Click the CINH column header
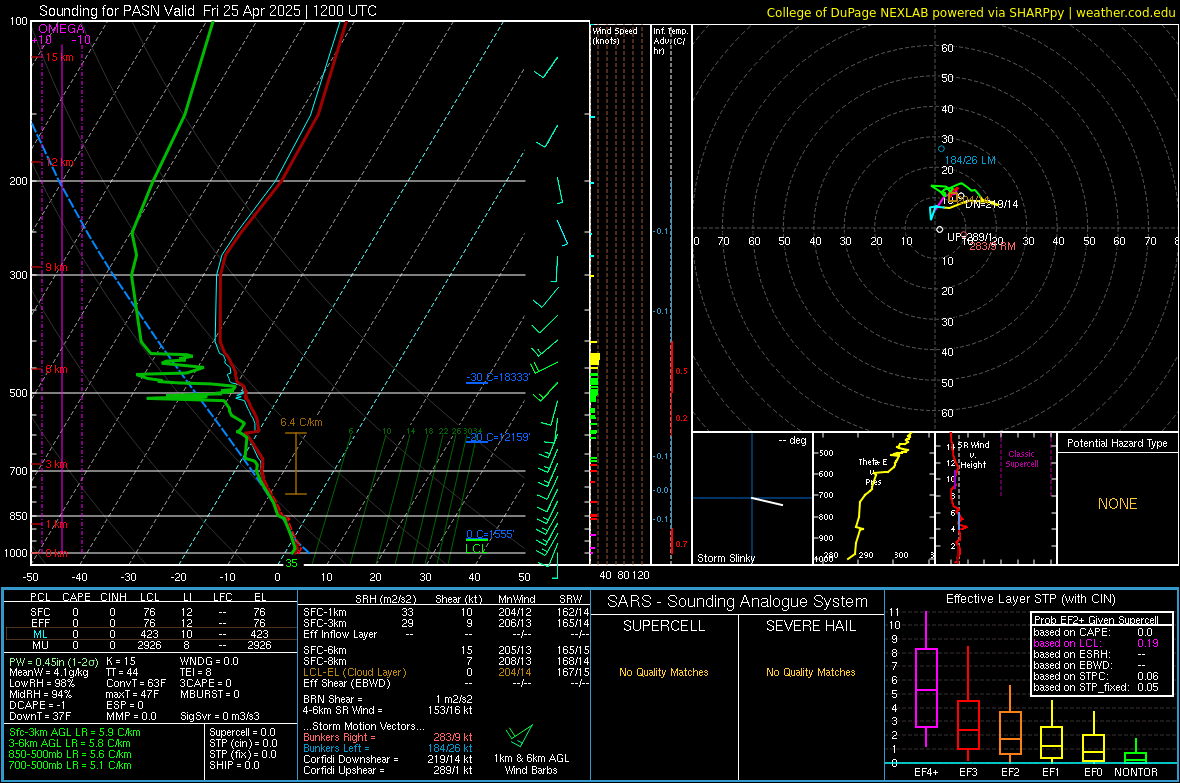Image resolution: width=1180 pixels, height=783 pixels. pyautogui.click(x=113, y=597)
